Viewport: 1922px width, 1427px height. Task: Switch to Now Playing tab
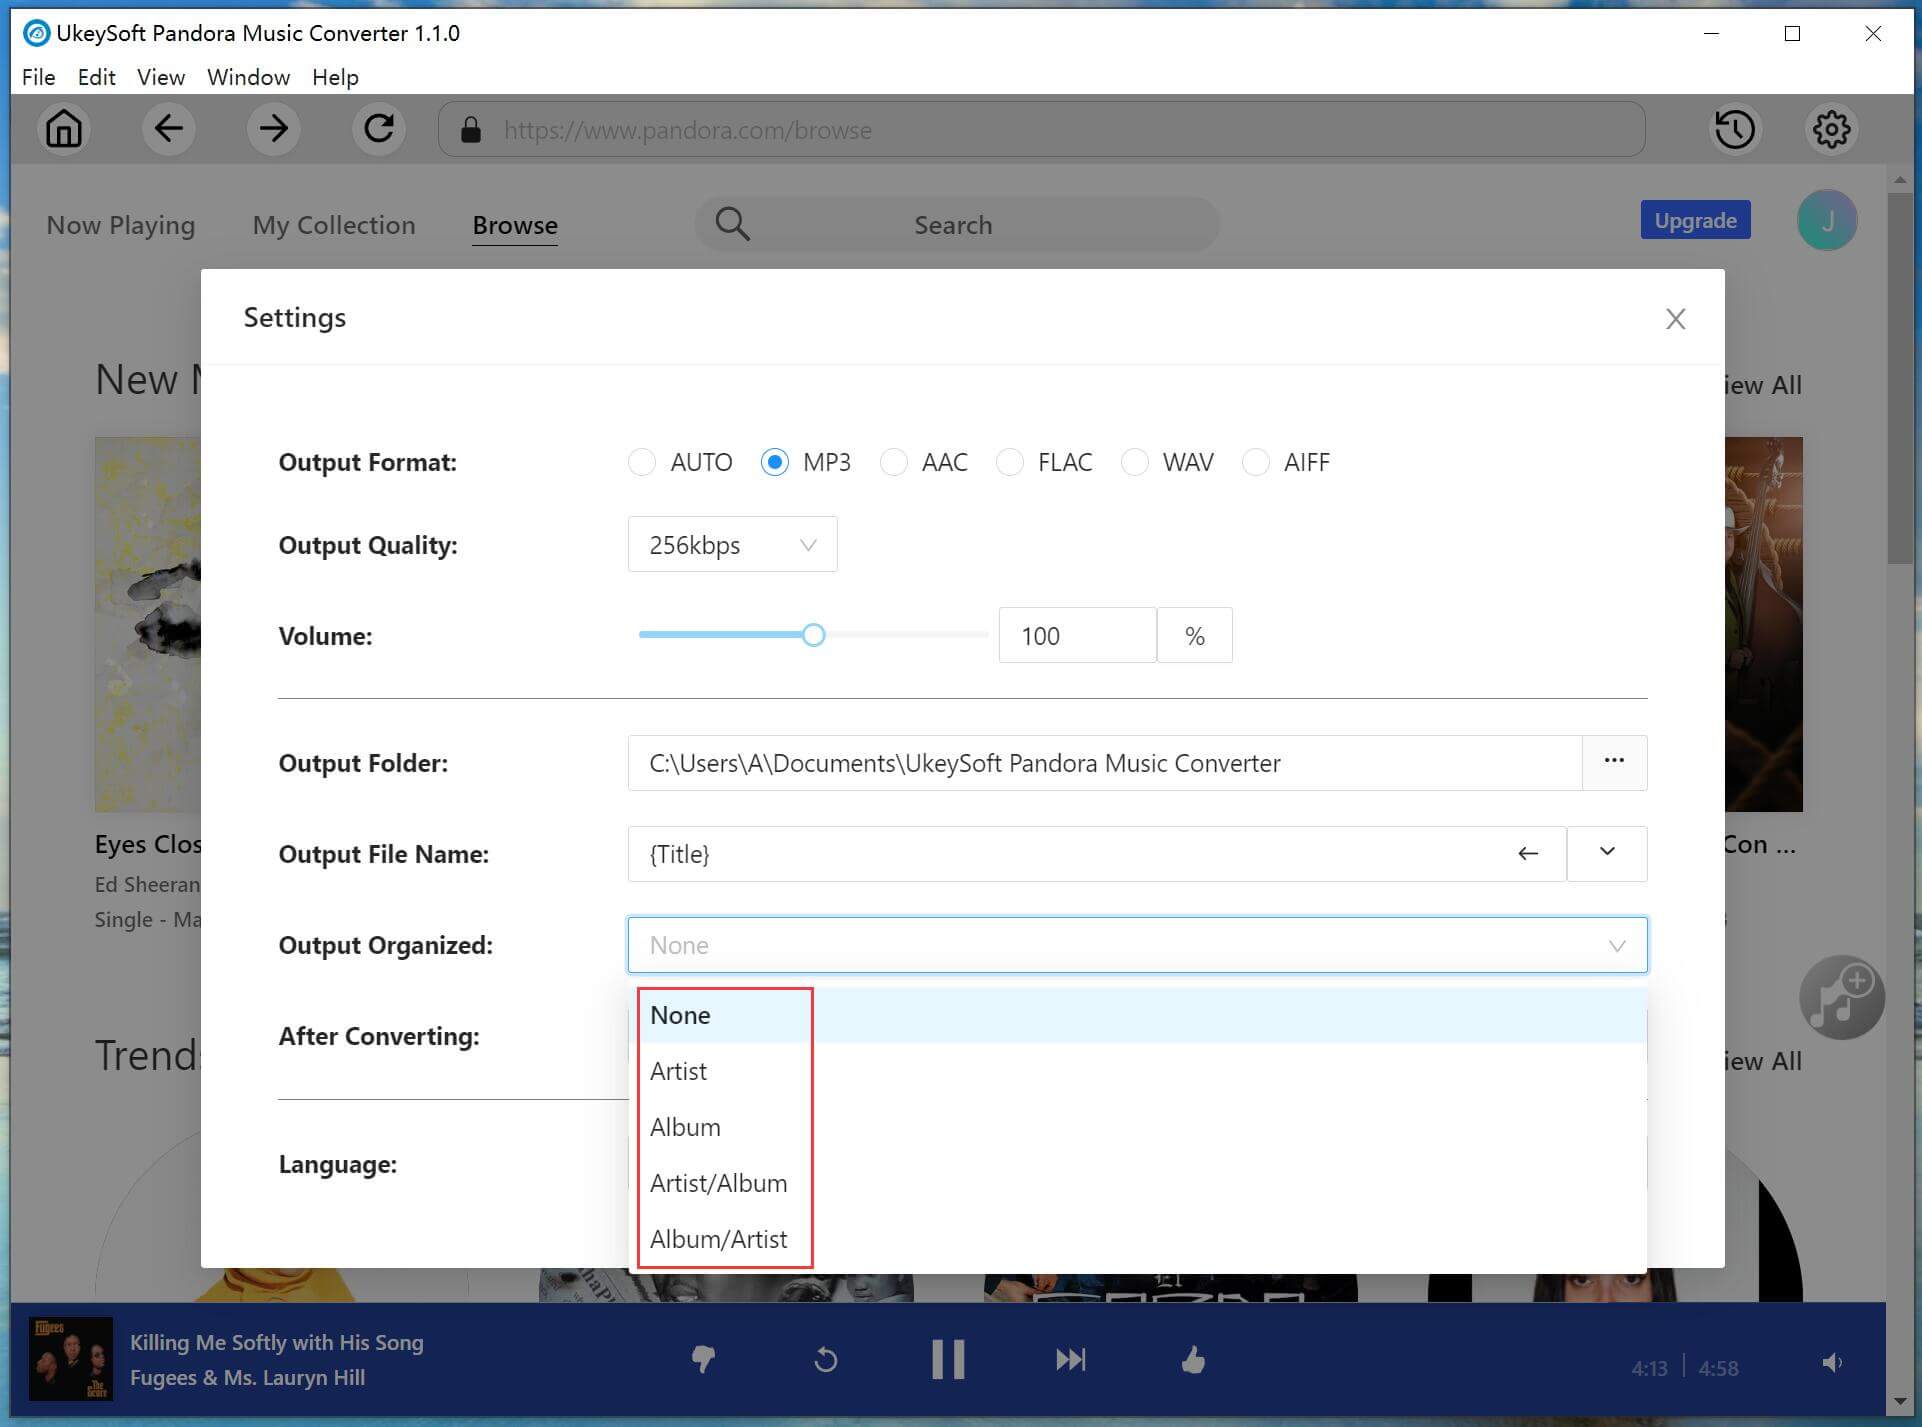[121, 225]
